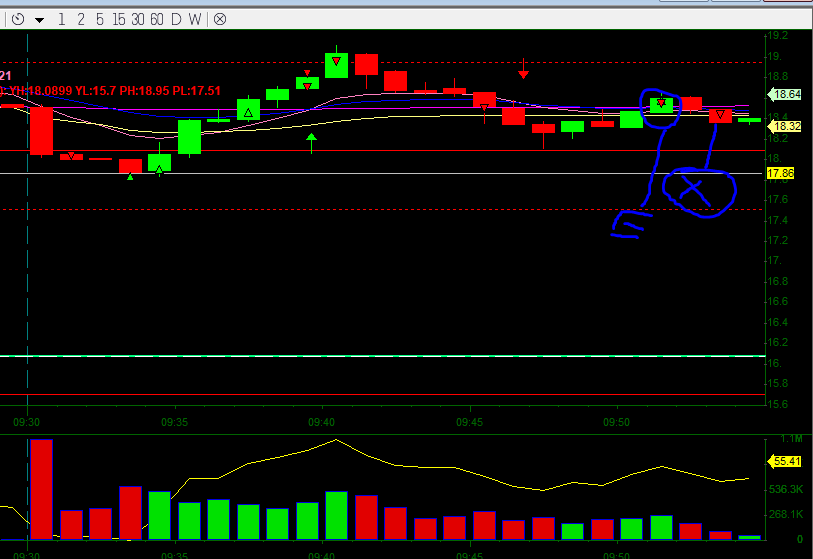813x559 pixels.
Task: Switch to the Daily (D) chart
Action: pyautogui.click(x=177, y=18)
